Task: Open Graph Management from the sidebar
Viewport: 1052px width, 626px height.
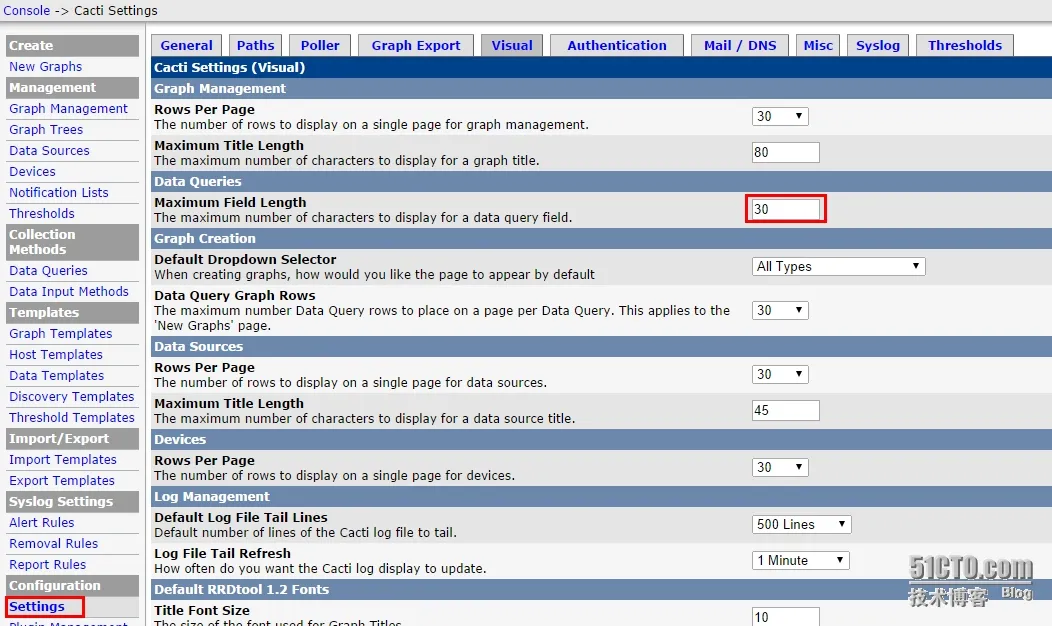Action: coord(69,108)
